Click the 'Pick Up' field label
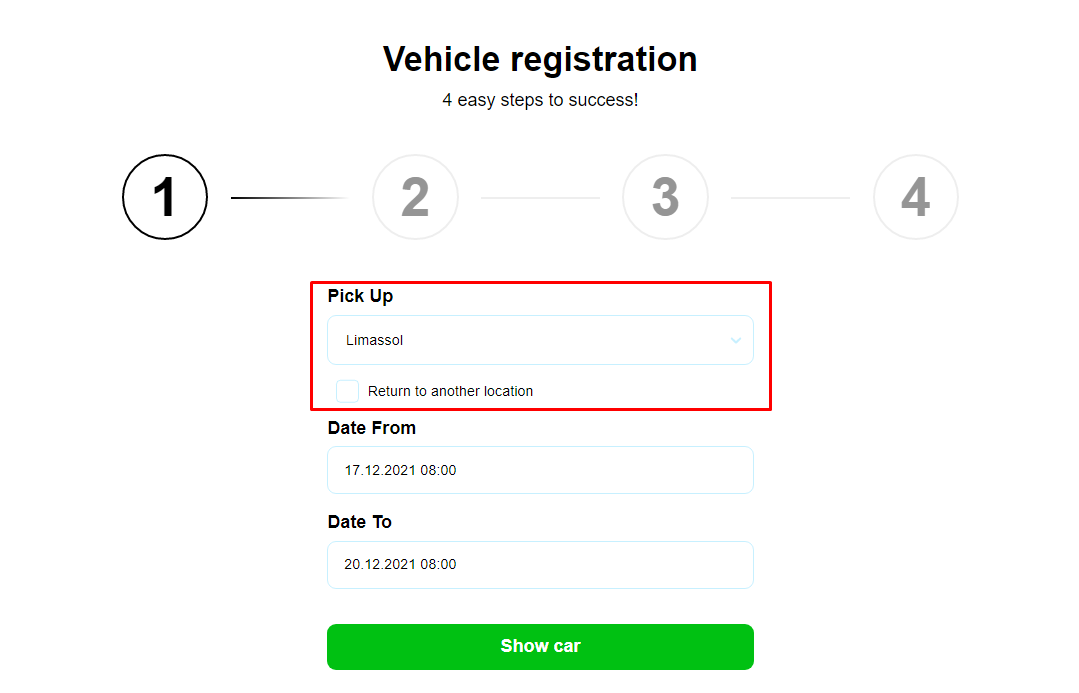Image resolution: width=1079 pixels, height=693 pixels. click(x=360, y=296)
